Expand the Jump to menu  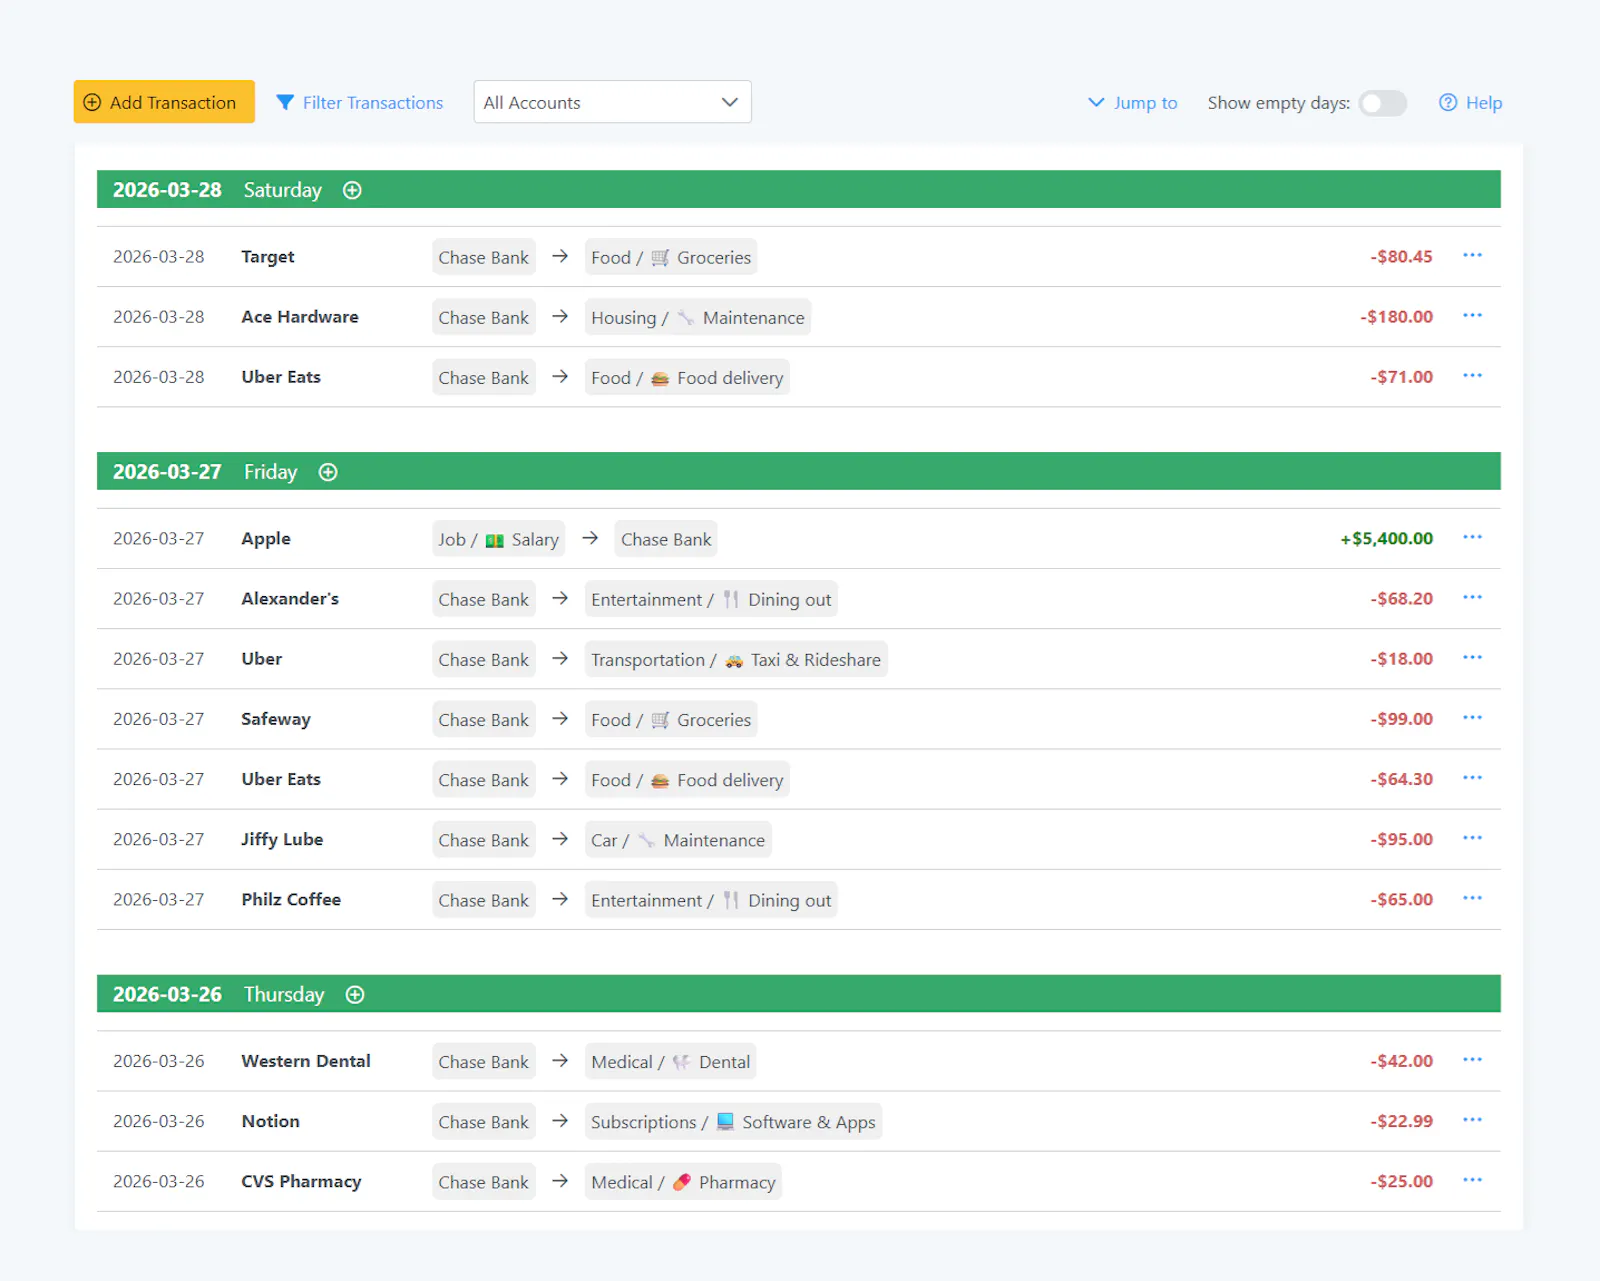click(1132, 103)
